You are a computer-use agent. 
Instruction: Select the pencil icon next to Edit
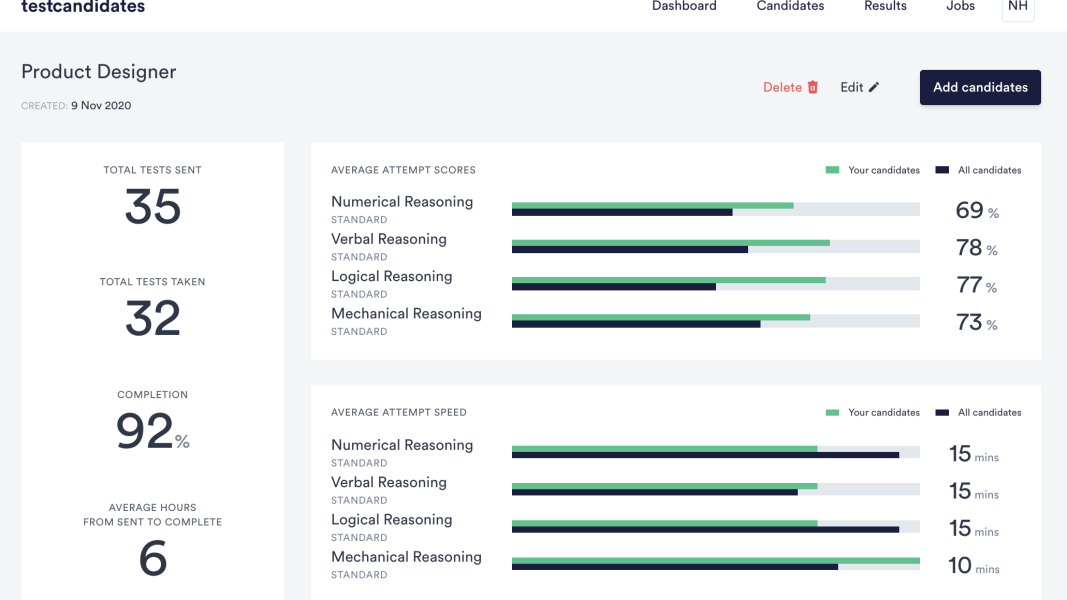pos(876,86)
